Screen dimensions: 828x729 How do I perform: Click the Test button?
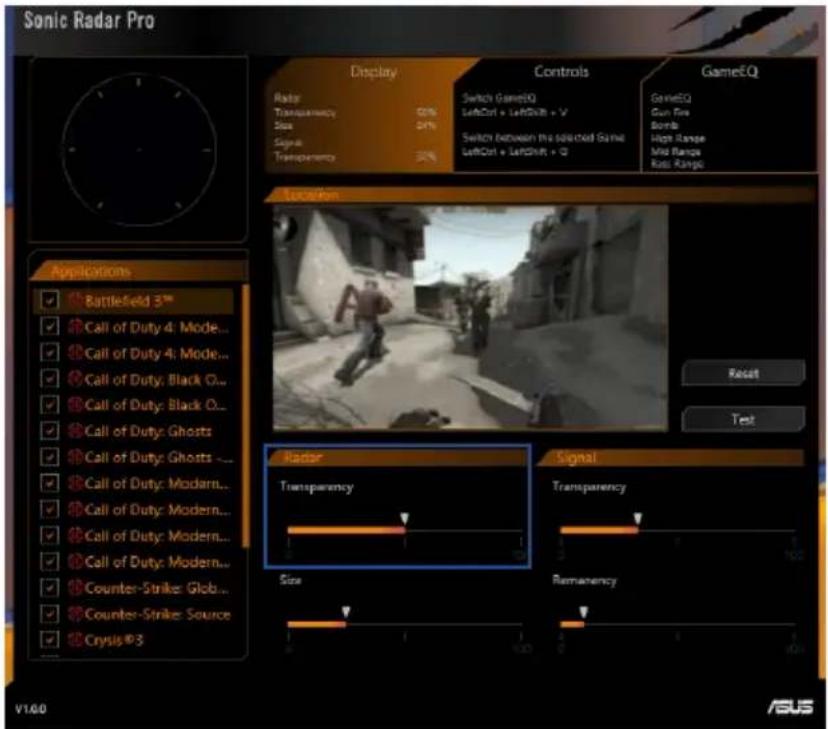tap(744, 419)
